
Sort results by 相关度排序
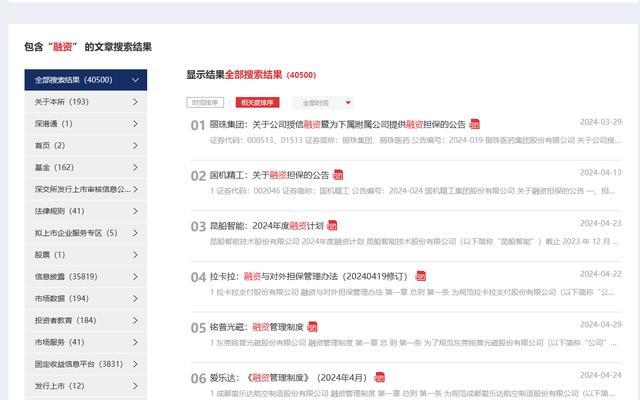258,102
